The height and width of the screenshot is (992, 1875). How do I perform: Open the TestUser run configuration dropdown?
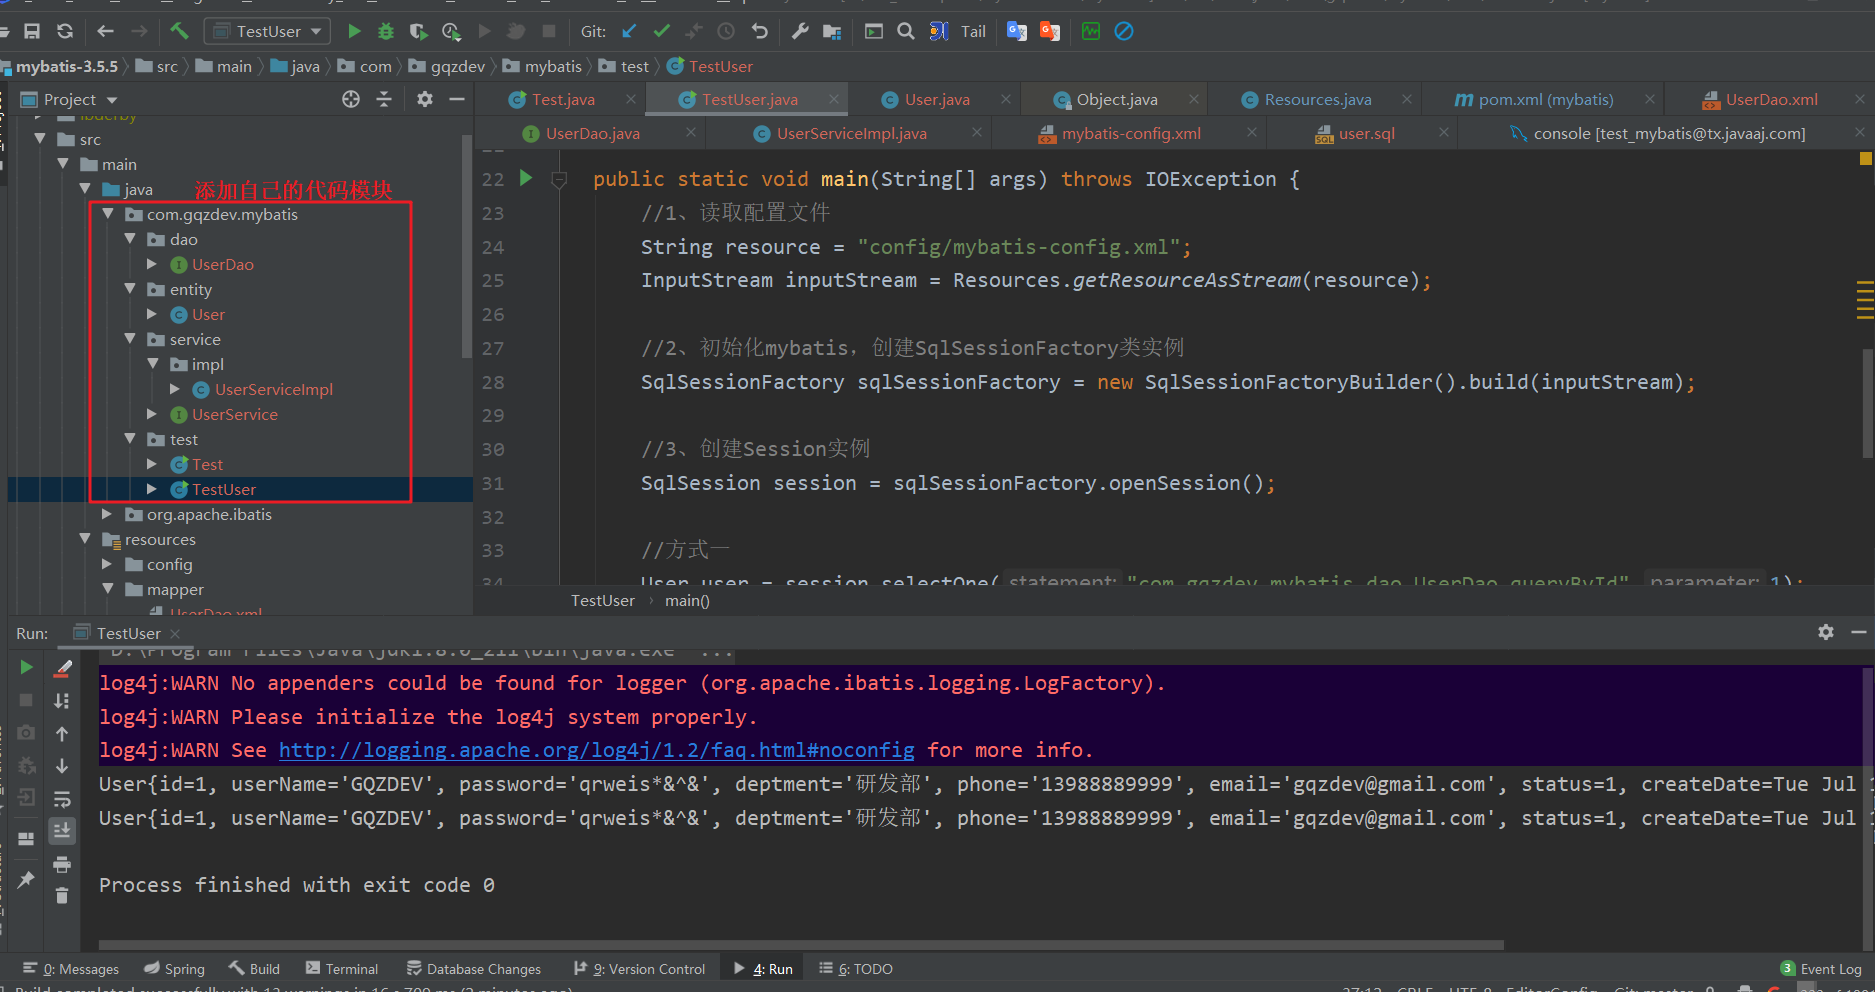[267, 31]
